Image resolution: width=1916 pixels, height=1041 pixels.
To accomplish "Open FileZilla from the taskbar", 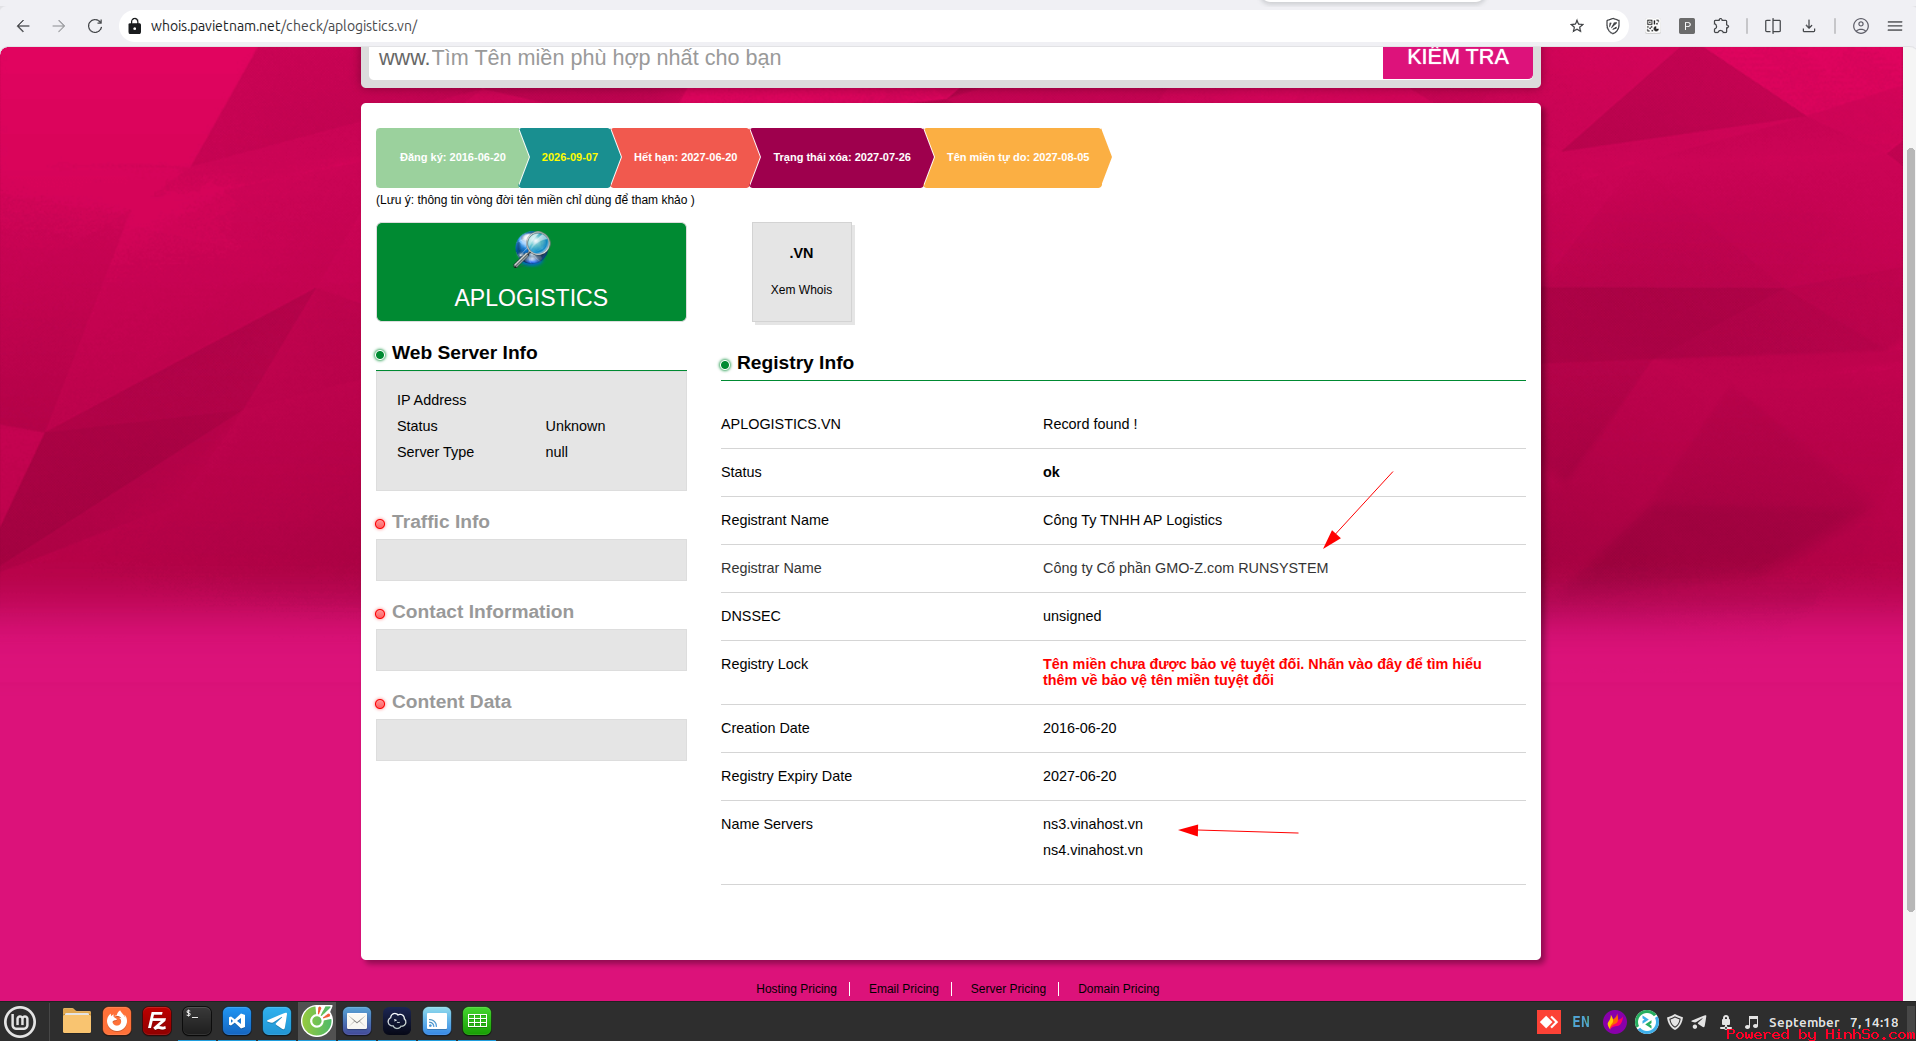I will point(157,1021).
